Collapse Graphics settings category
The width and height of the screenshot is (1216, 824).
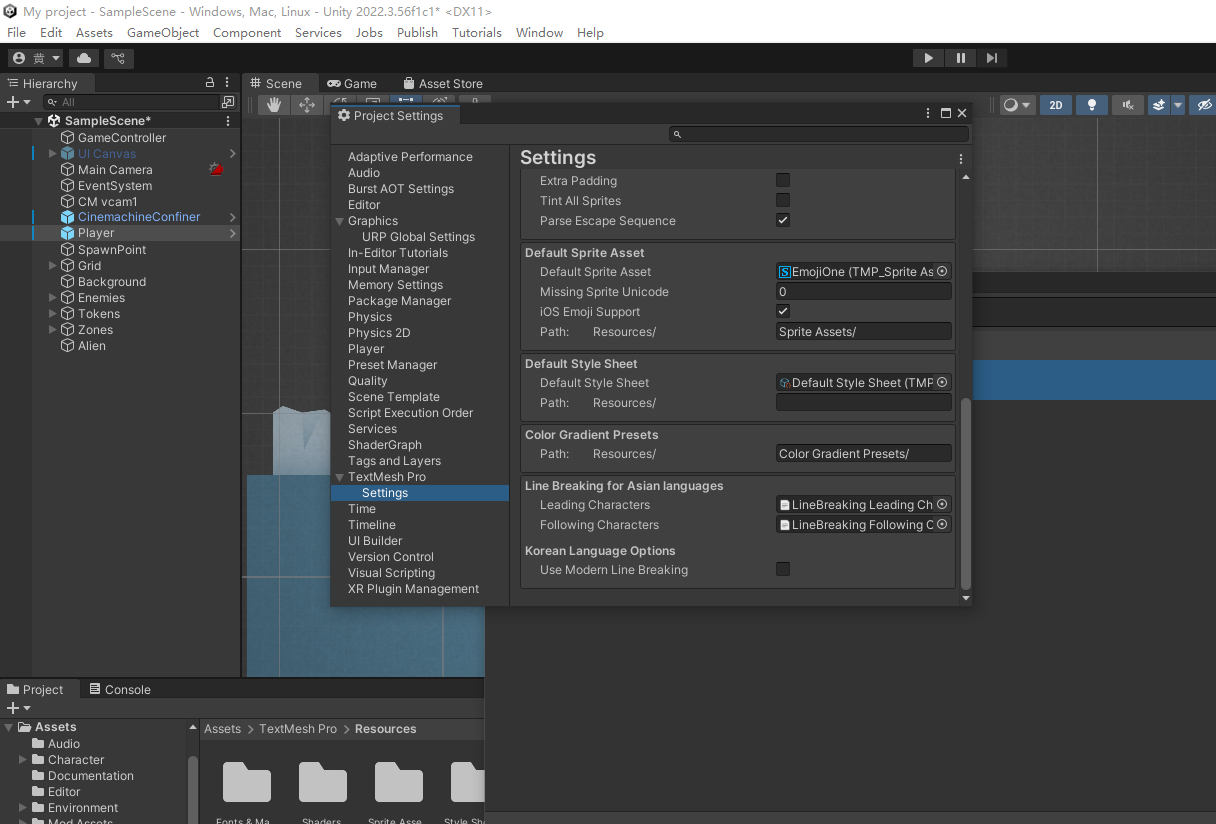coord(339,221)
